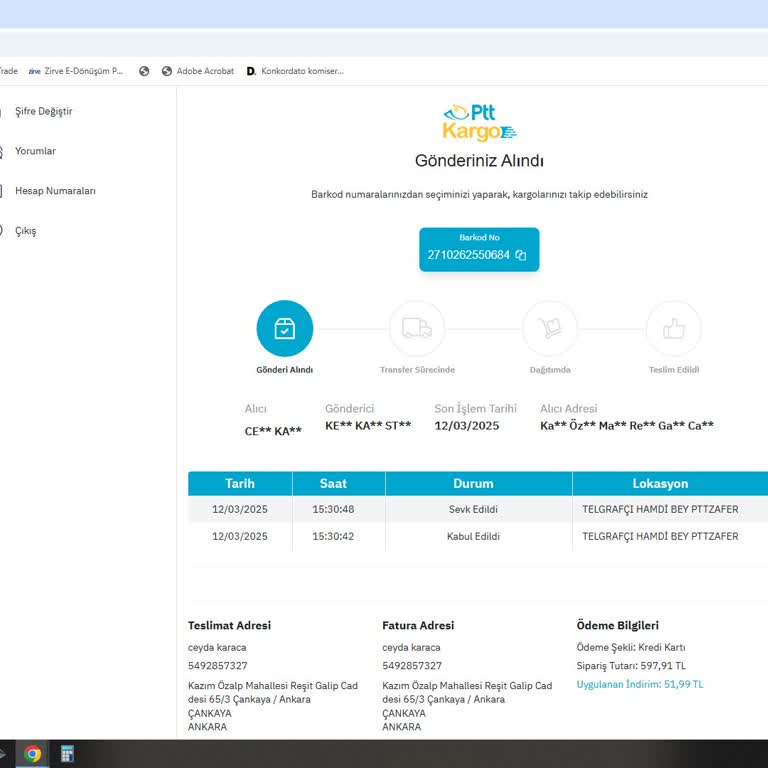Click the Ödeme Bilgileri heading
This screenshot has width=768, height=768.
[x=617, y=625]
